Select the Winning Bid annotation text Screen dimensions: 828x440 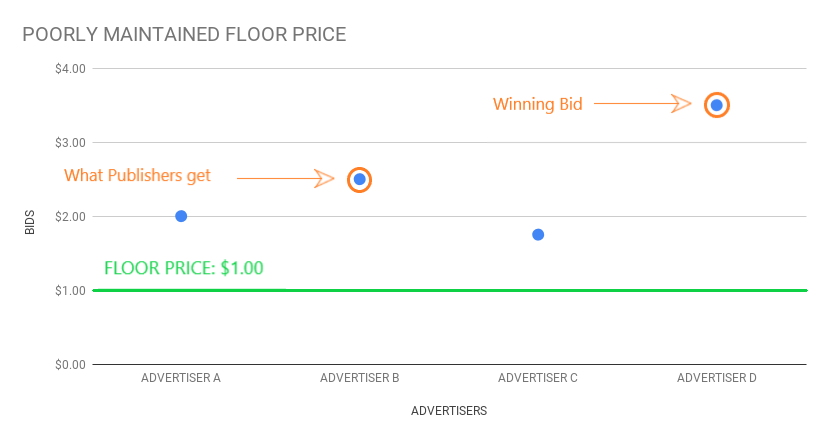pyautogui.click(x=538, y=104)
